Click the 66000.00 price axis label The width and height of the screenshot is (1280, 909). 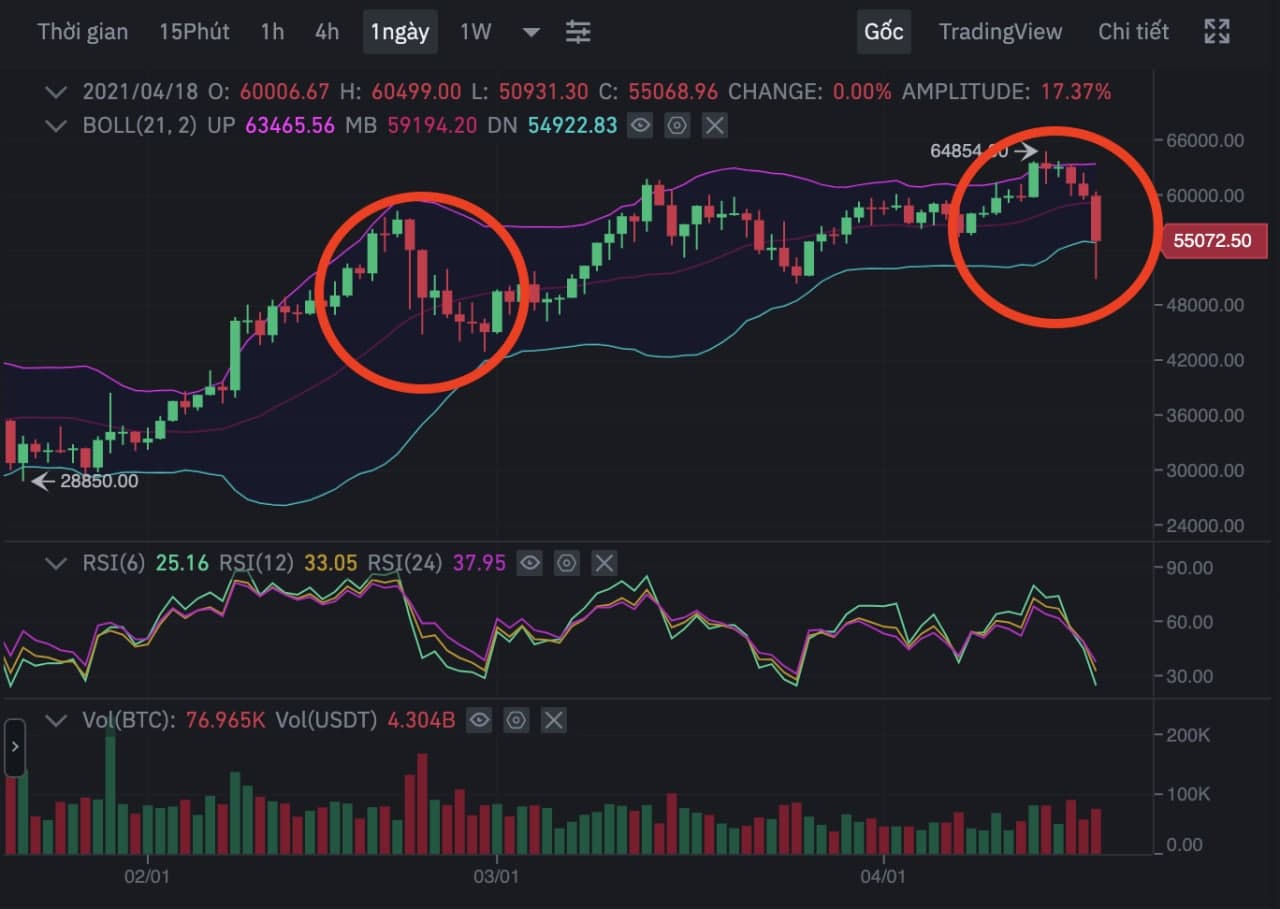tap(1205, 140)
